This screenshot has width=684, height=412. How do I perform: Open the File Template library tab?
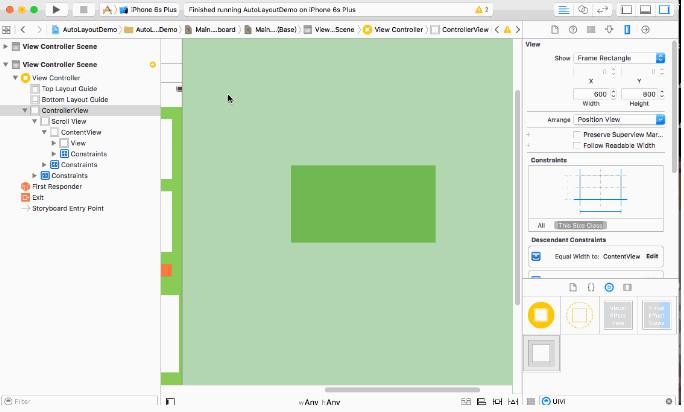coord(572,287)
